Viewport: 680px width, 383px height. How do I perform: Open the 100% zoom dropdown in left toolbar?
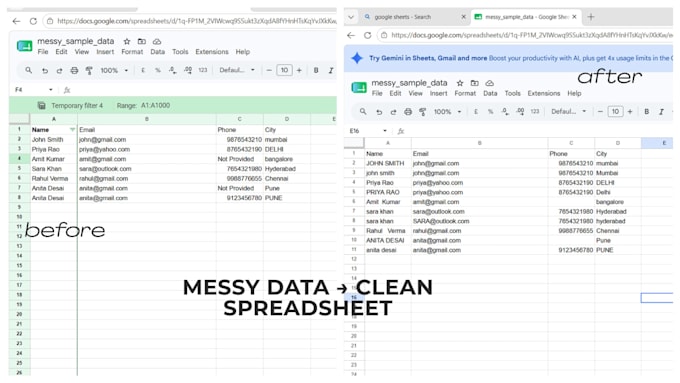(x=114, y=70)
